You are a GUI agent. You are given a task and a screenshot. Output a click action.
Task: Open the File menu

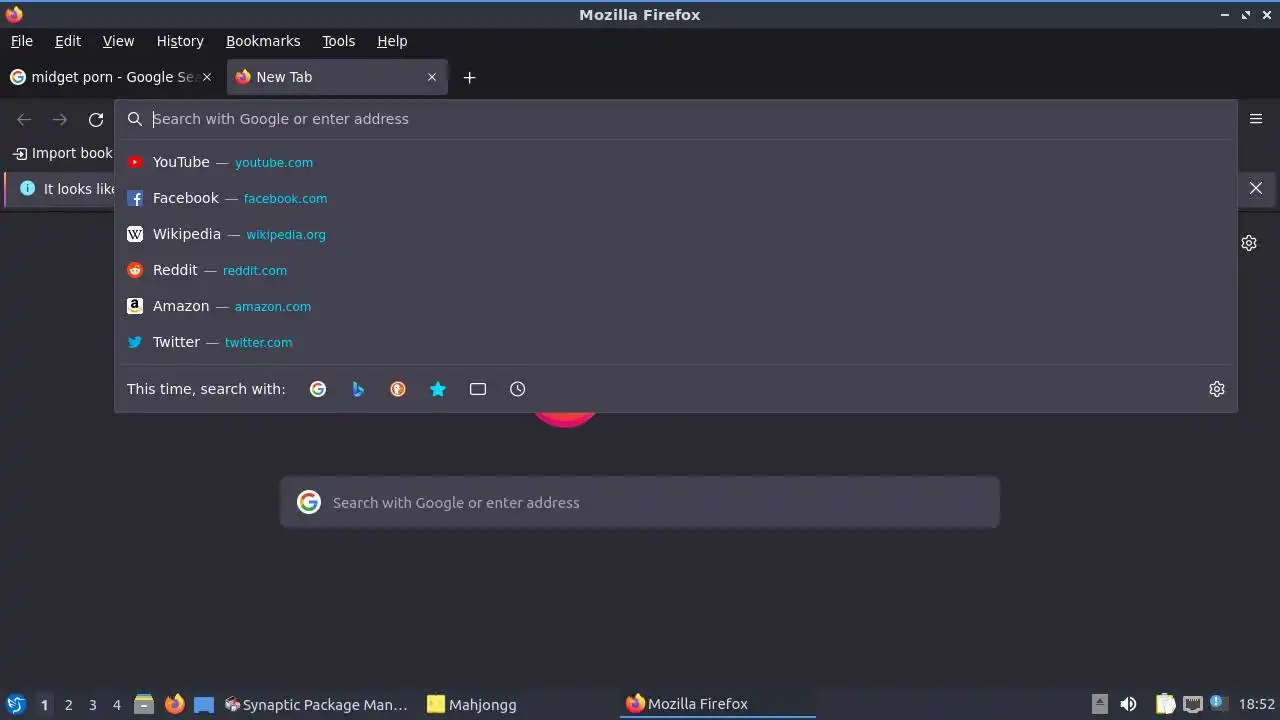(21, 41)
